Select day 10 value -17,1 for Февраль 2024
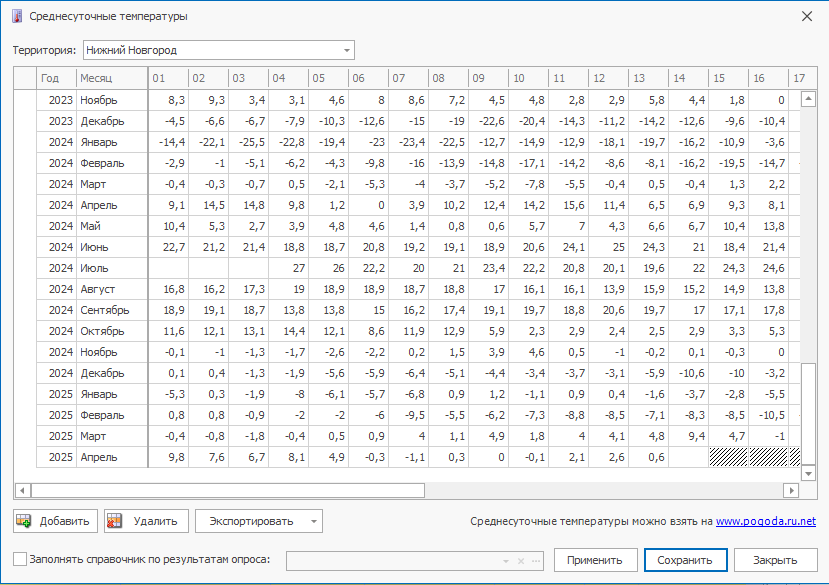 (528, 163)
